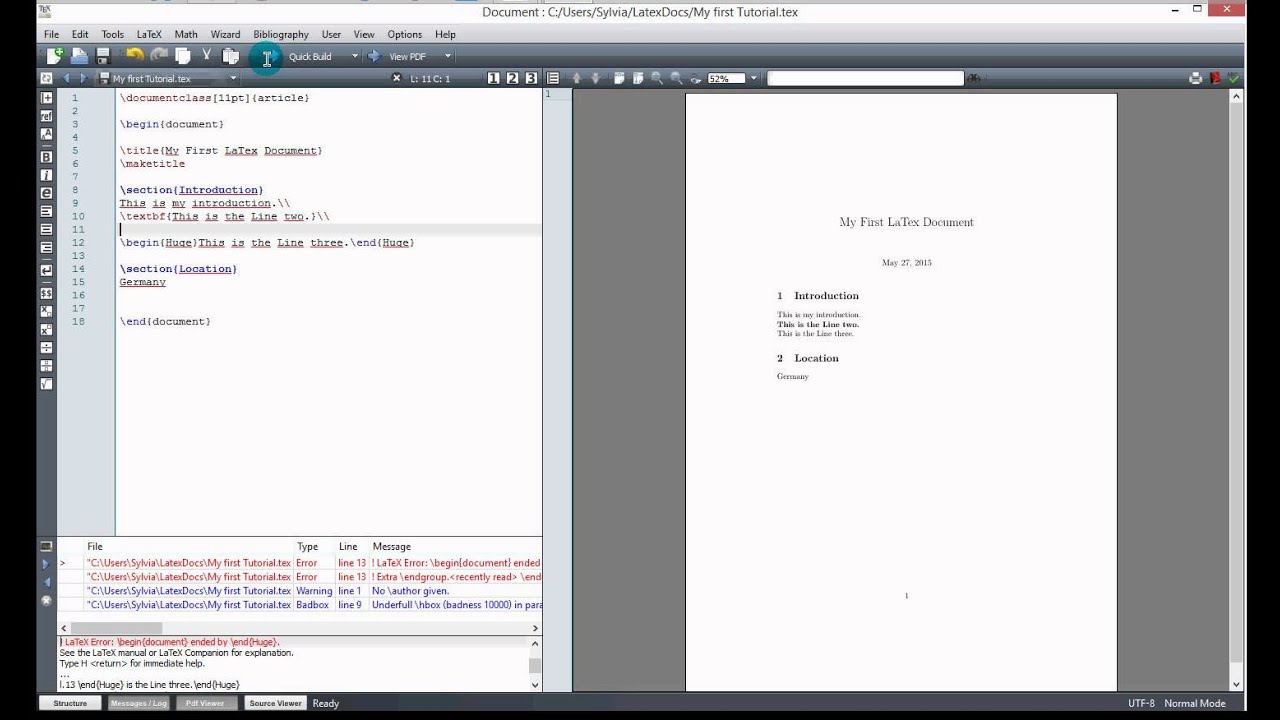This screenshot has height=720, width=1280.
Task: Zoom in on the PDF viewer
Action: [x=657, y=78]
